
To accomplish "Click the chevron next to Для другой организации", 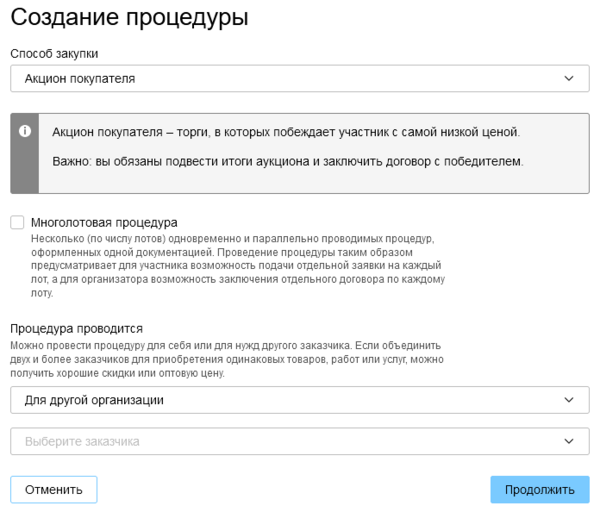I will pyautogui.click(x=569, y=400).
